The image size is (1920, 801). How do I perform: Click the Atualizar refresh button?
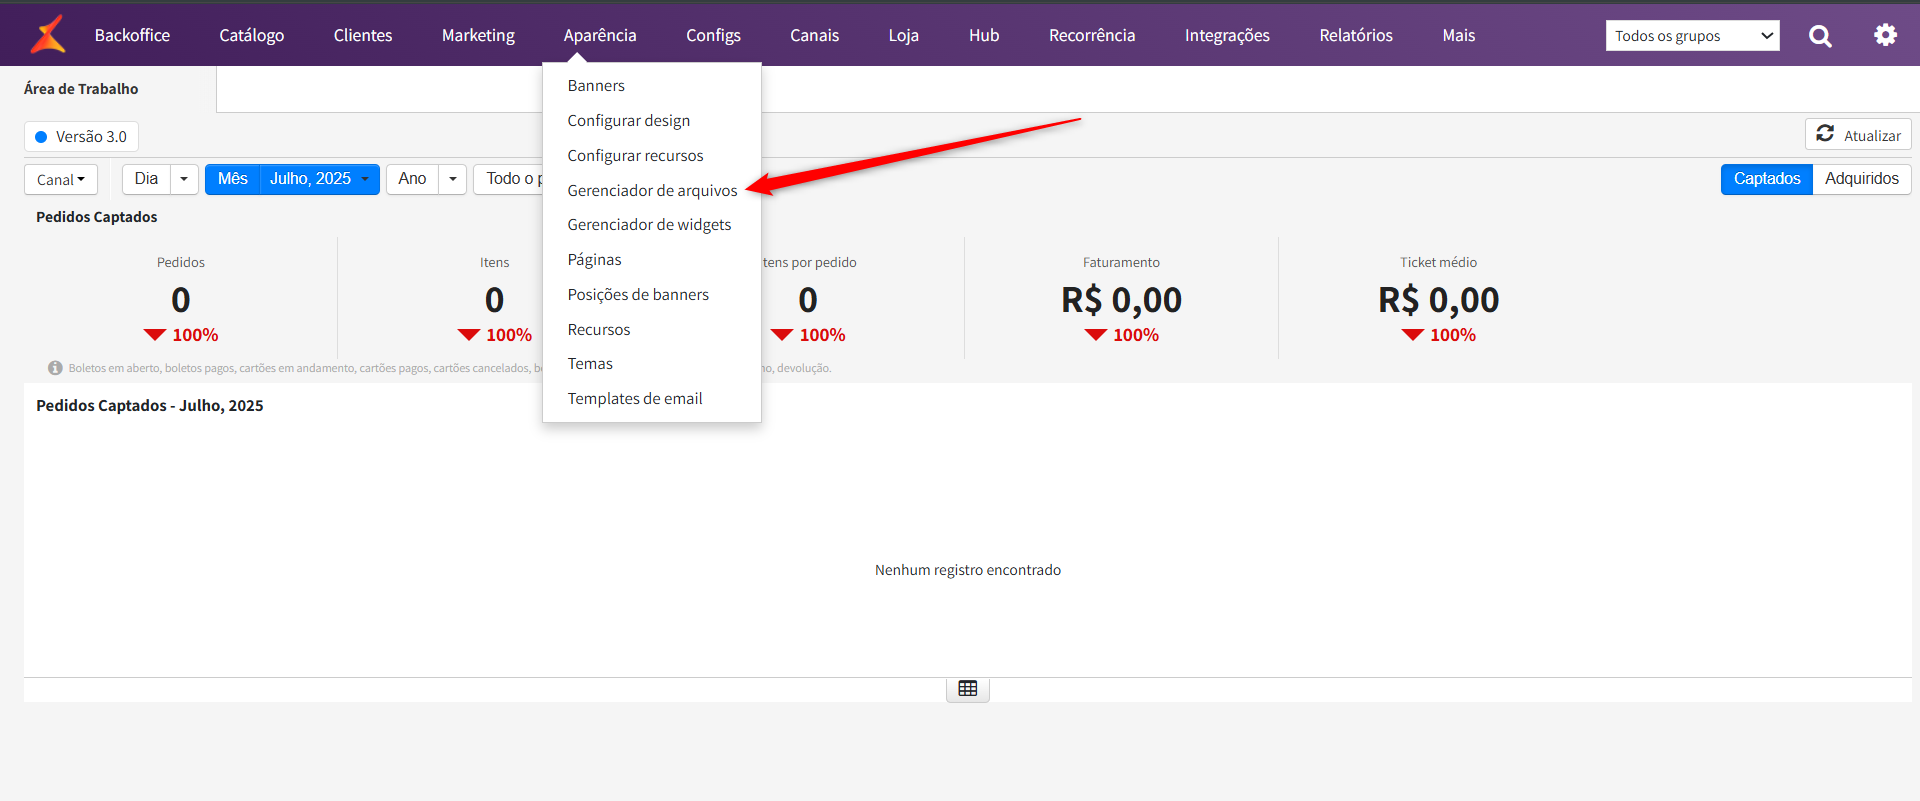point(1858,135)
